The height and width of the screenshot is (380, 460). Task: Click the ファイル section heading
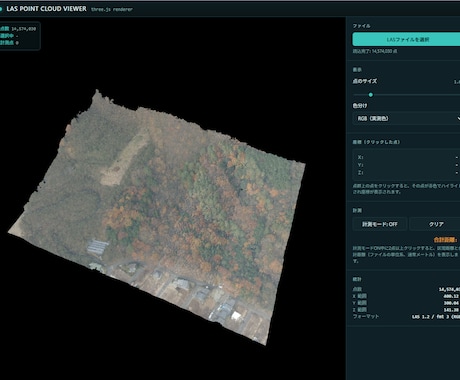[x=361, y=26]
